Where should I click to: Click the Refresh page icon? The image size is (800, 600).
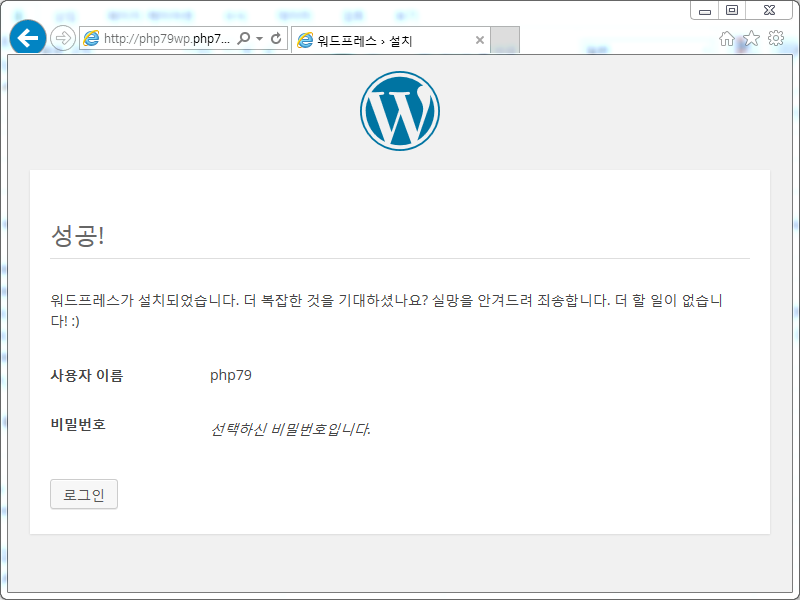click(x=276, y=38)
